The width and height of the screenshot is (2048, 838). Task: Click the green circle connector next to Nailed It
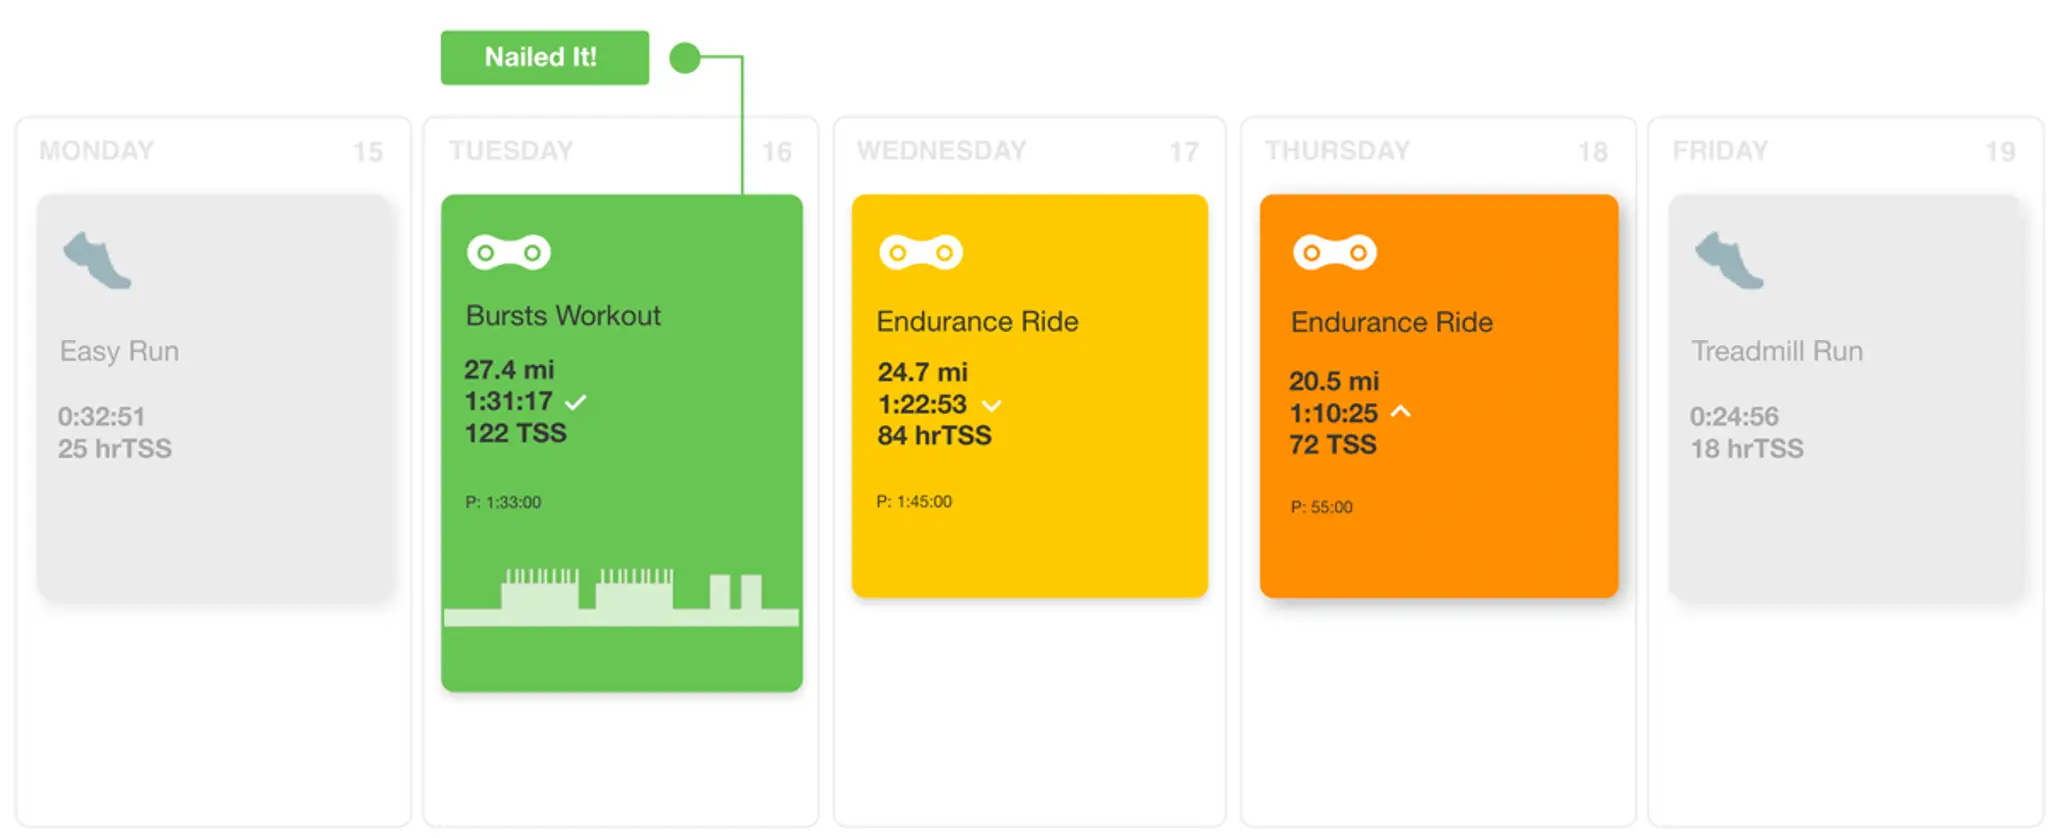[x=685, y=58]
